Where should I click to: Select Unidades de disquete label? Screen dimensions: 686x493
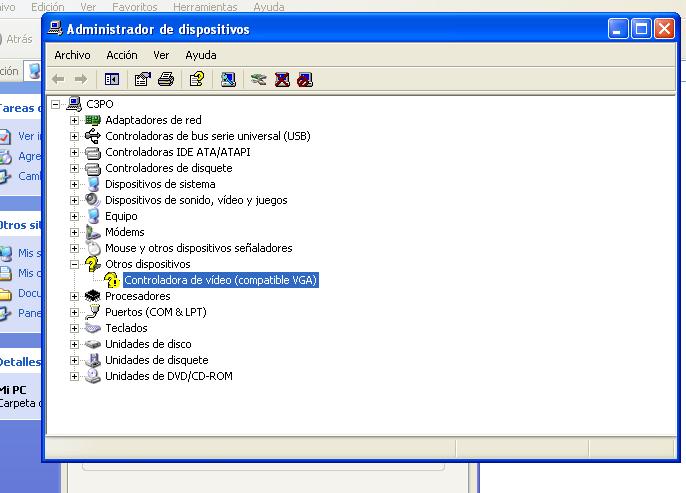pos(157,360)
